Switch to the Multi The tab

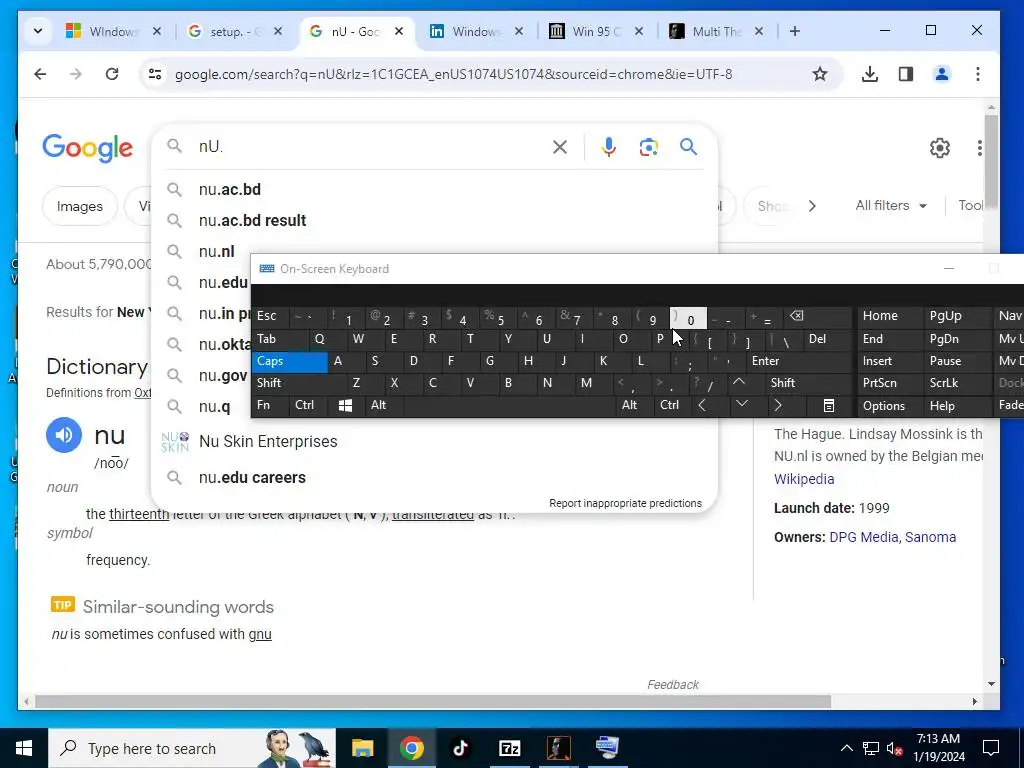(716, 31)
